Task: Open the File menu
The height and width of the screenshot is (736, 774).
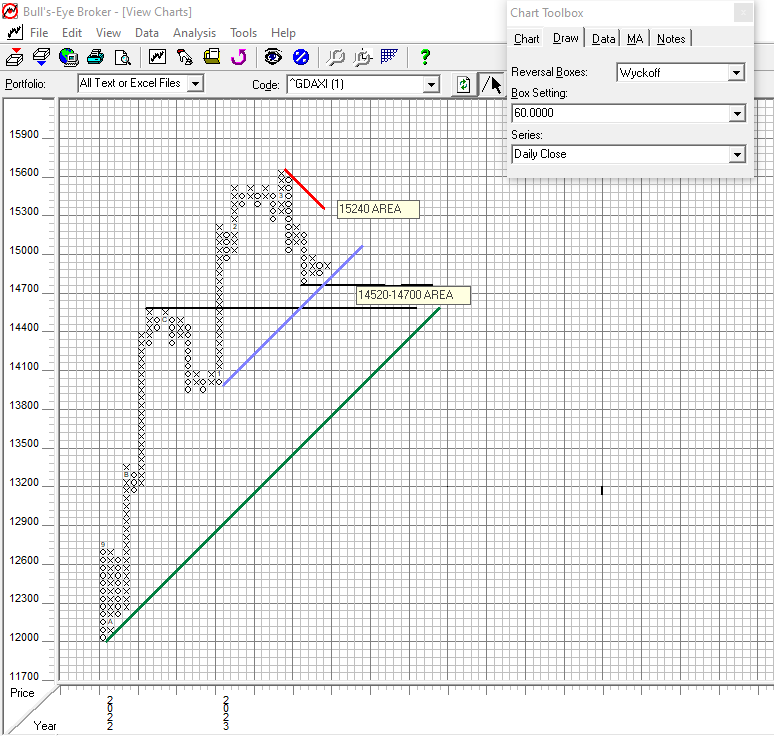Action: coord(39,33)
